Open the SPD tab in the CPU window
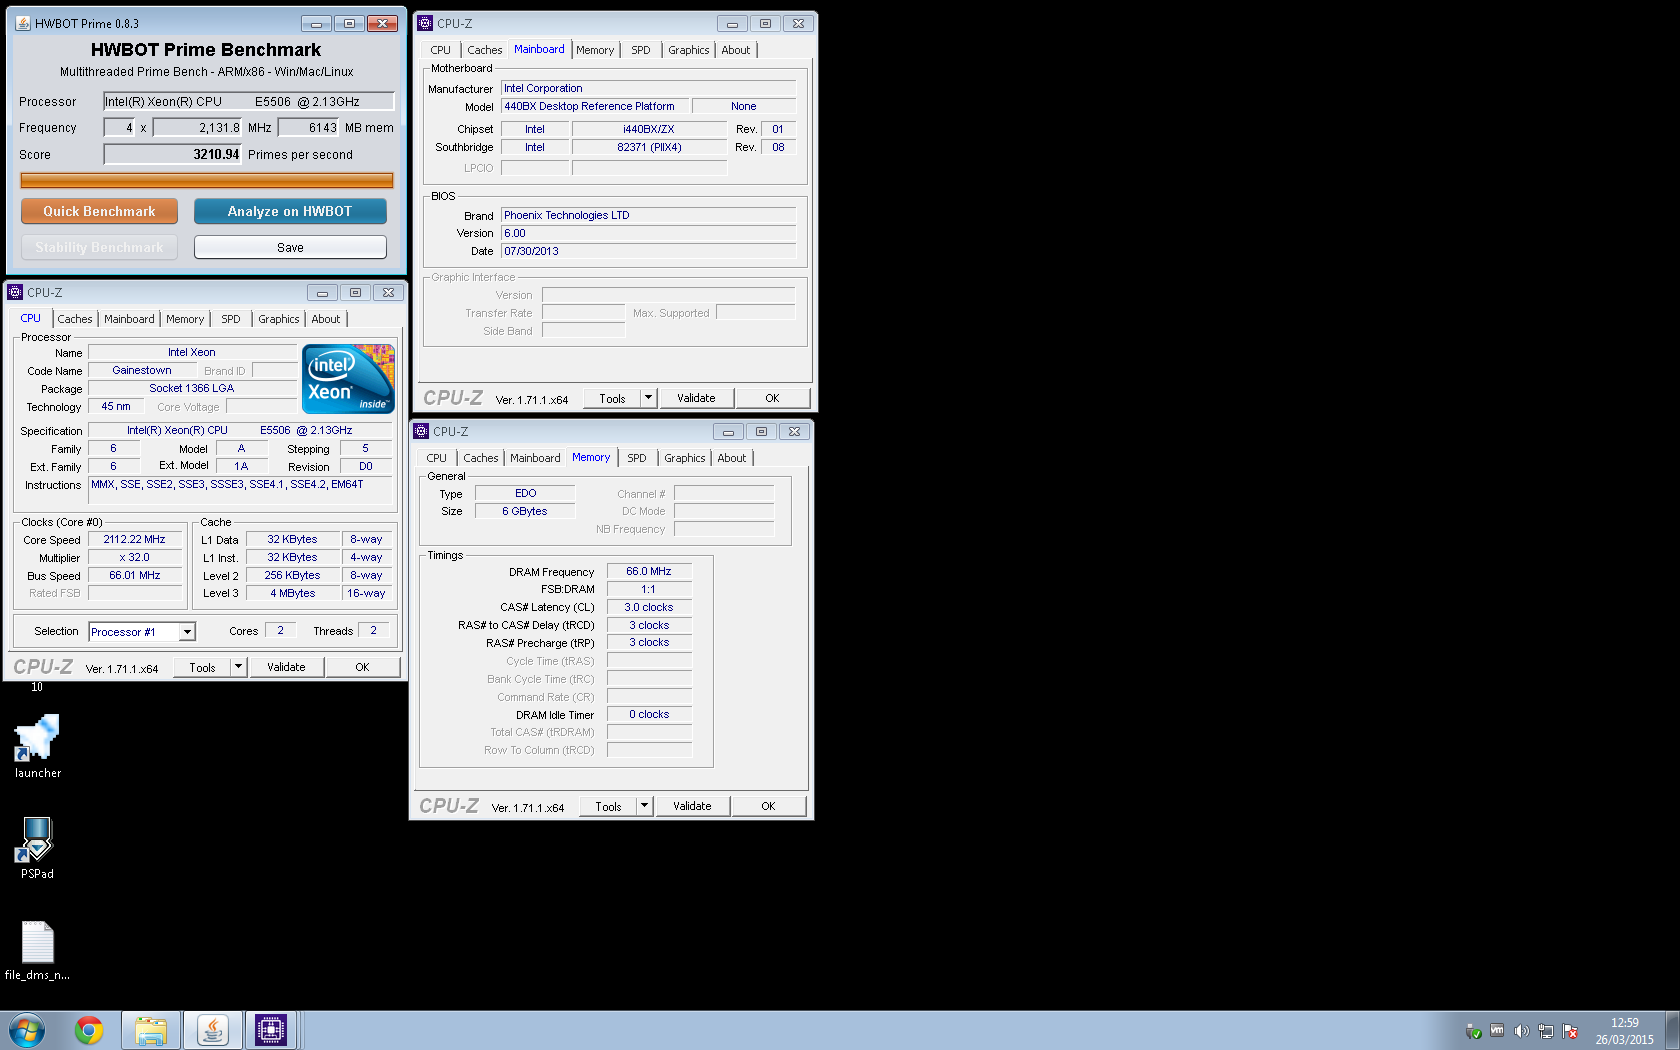Viewport: 1680px width, 1050px height. pos(231,319)
